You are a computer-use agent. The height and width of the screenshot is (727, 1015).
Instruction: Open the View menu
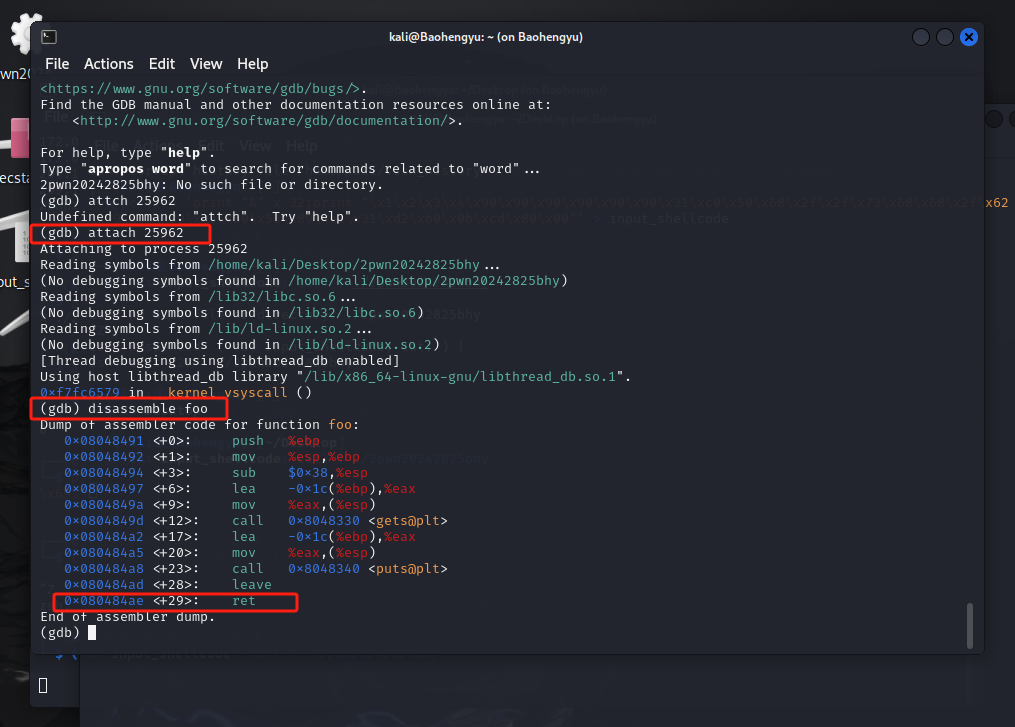[206, 64]
